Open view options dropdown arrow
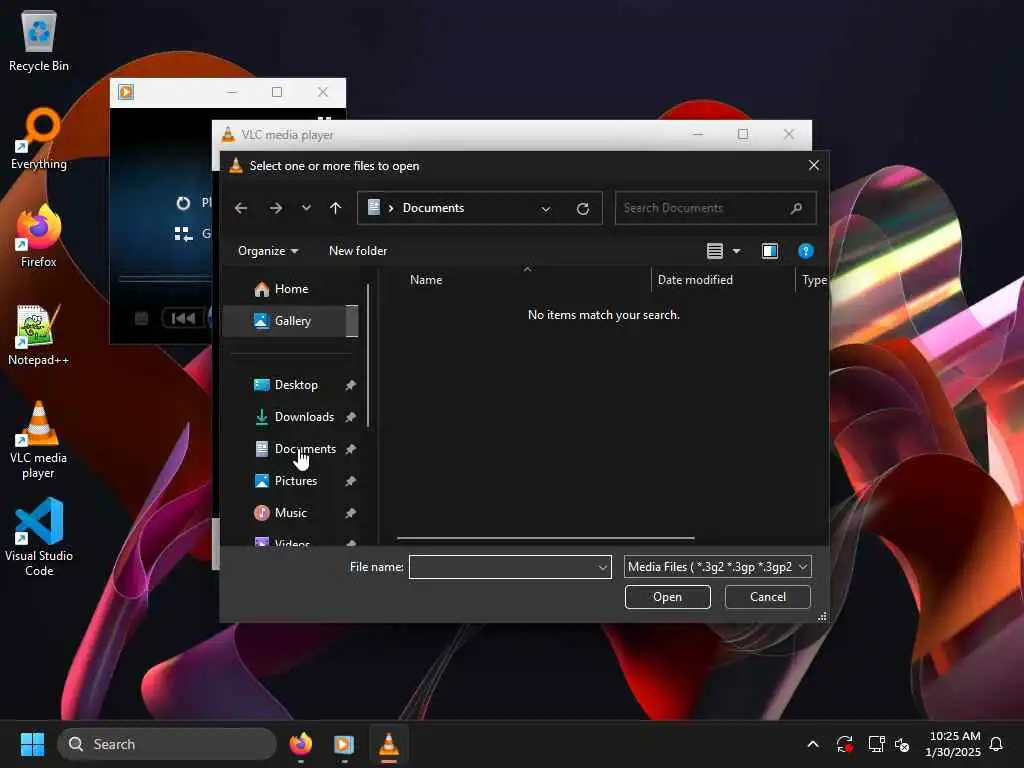The height and width of the screenshot is (768, 1024). coord(737,251)
